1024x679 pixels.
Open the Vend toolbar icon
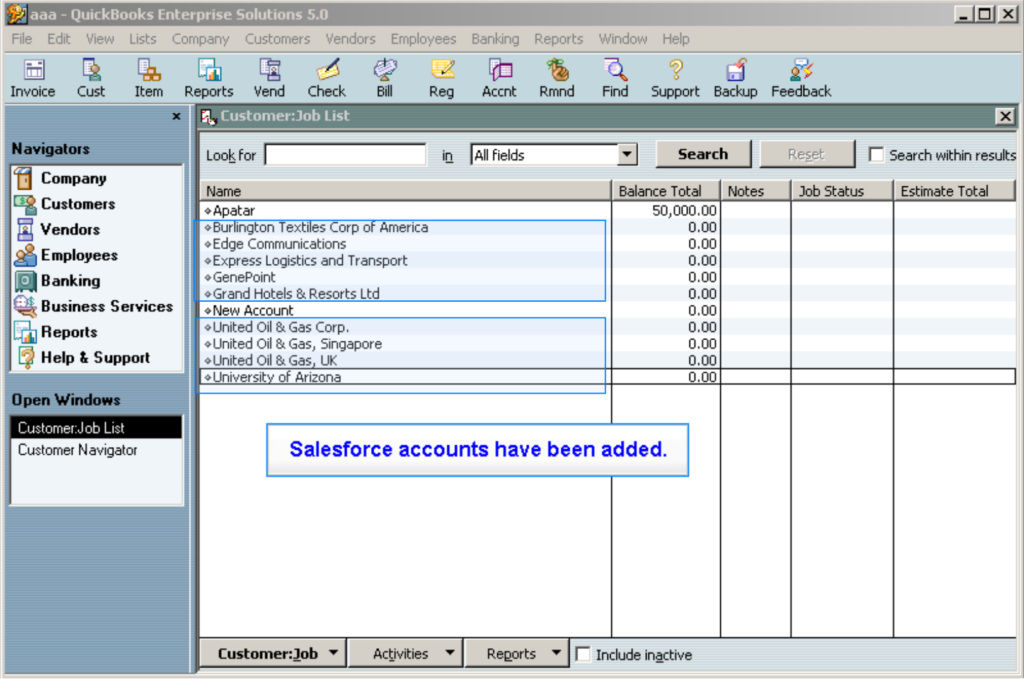pos(269,78)
